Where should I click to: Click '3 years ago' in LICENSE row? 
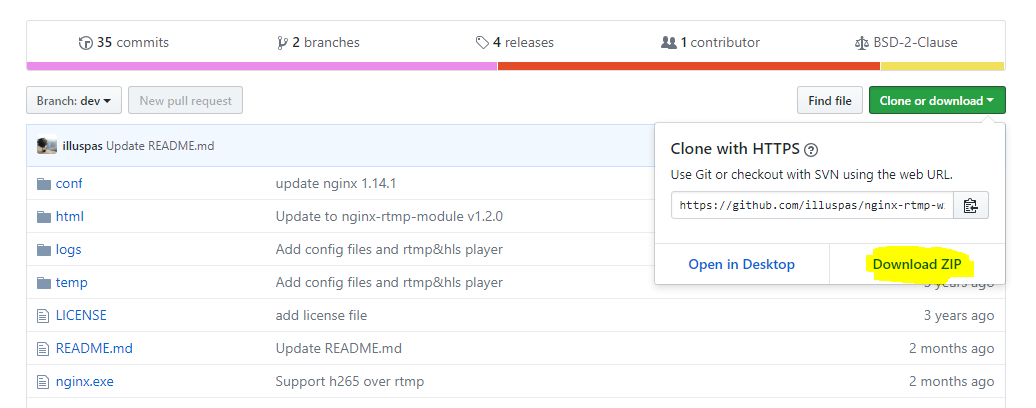point(959,316)
